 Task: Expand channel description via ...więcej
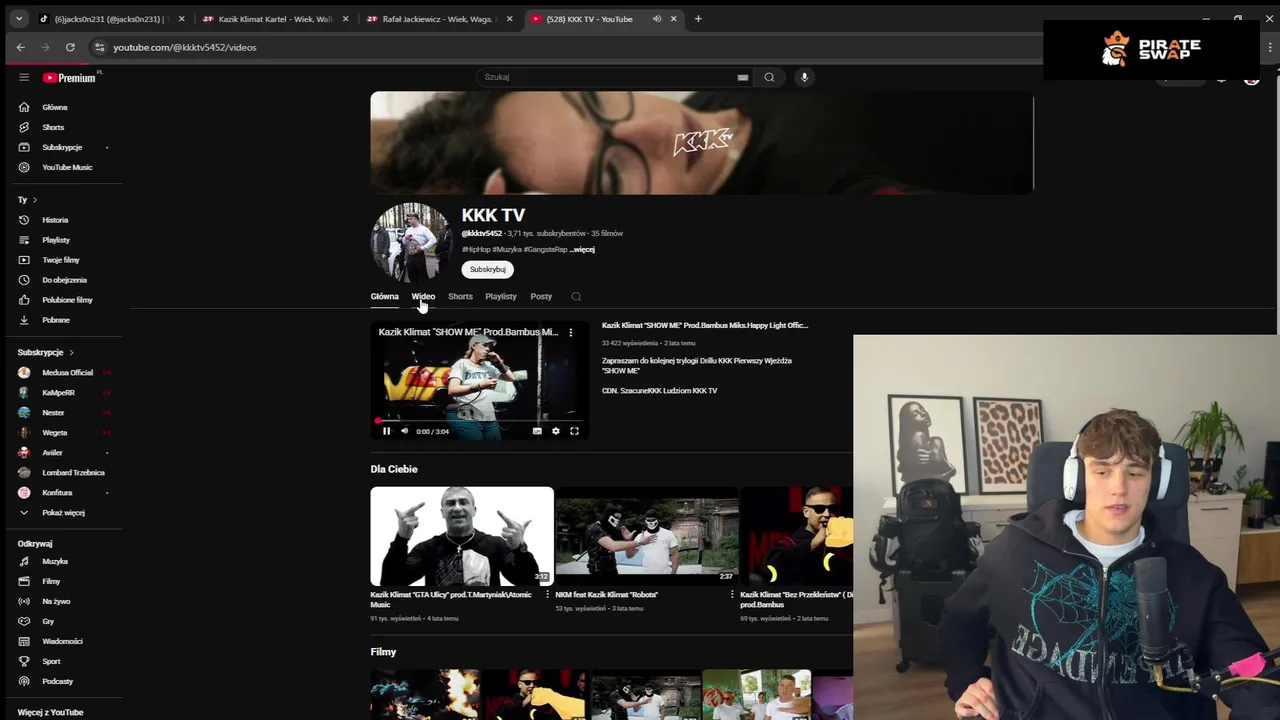point(582,249)
